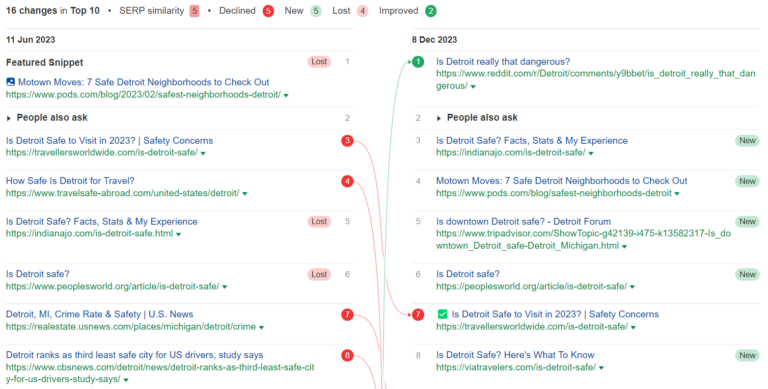
Task: Click the green checkmark icon next to travellersworldwide result
Action: click(x=442, y=314)
